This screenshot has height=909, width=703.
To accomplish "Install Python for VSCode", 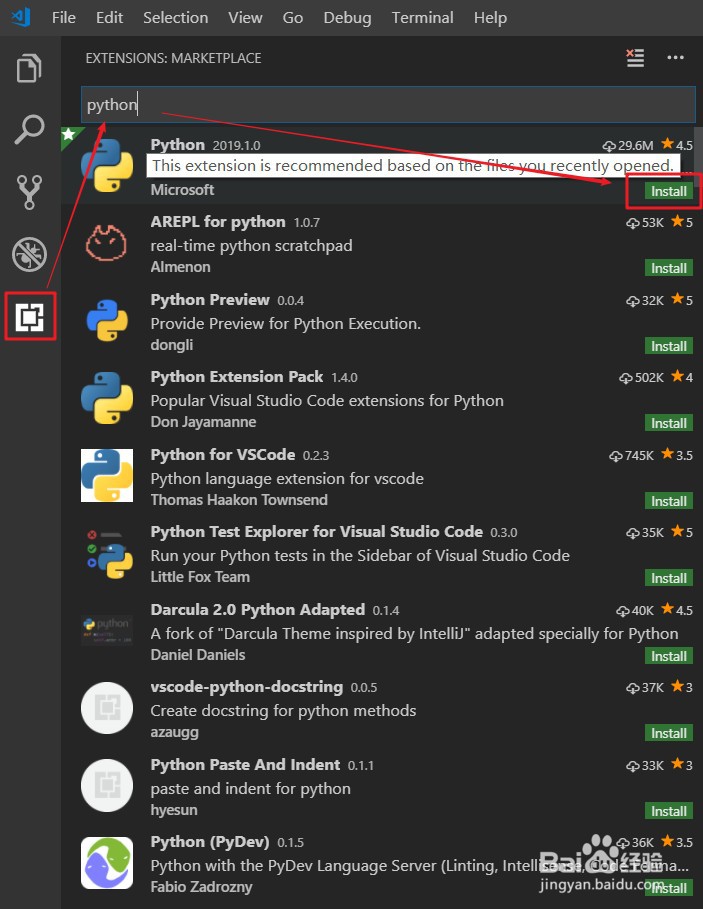I will pos(669,501).
